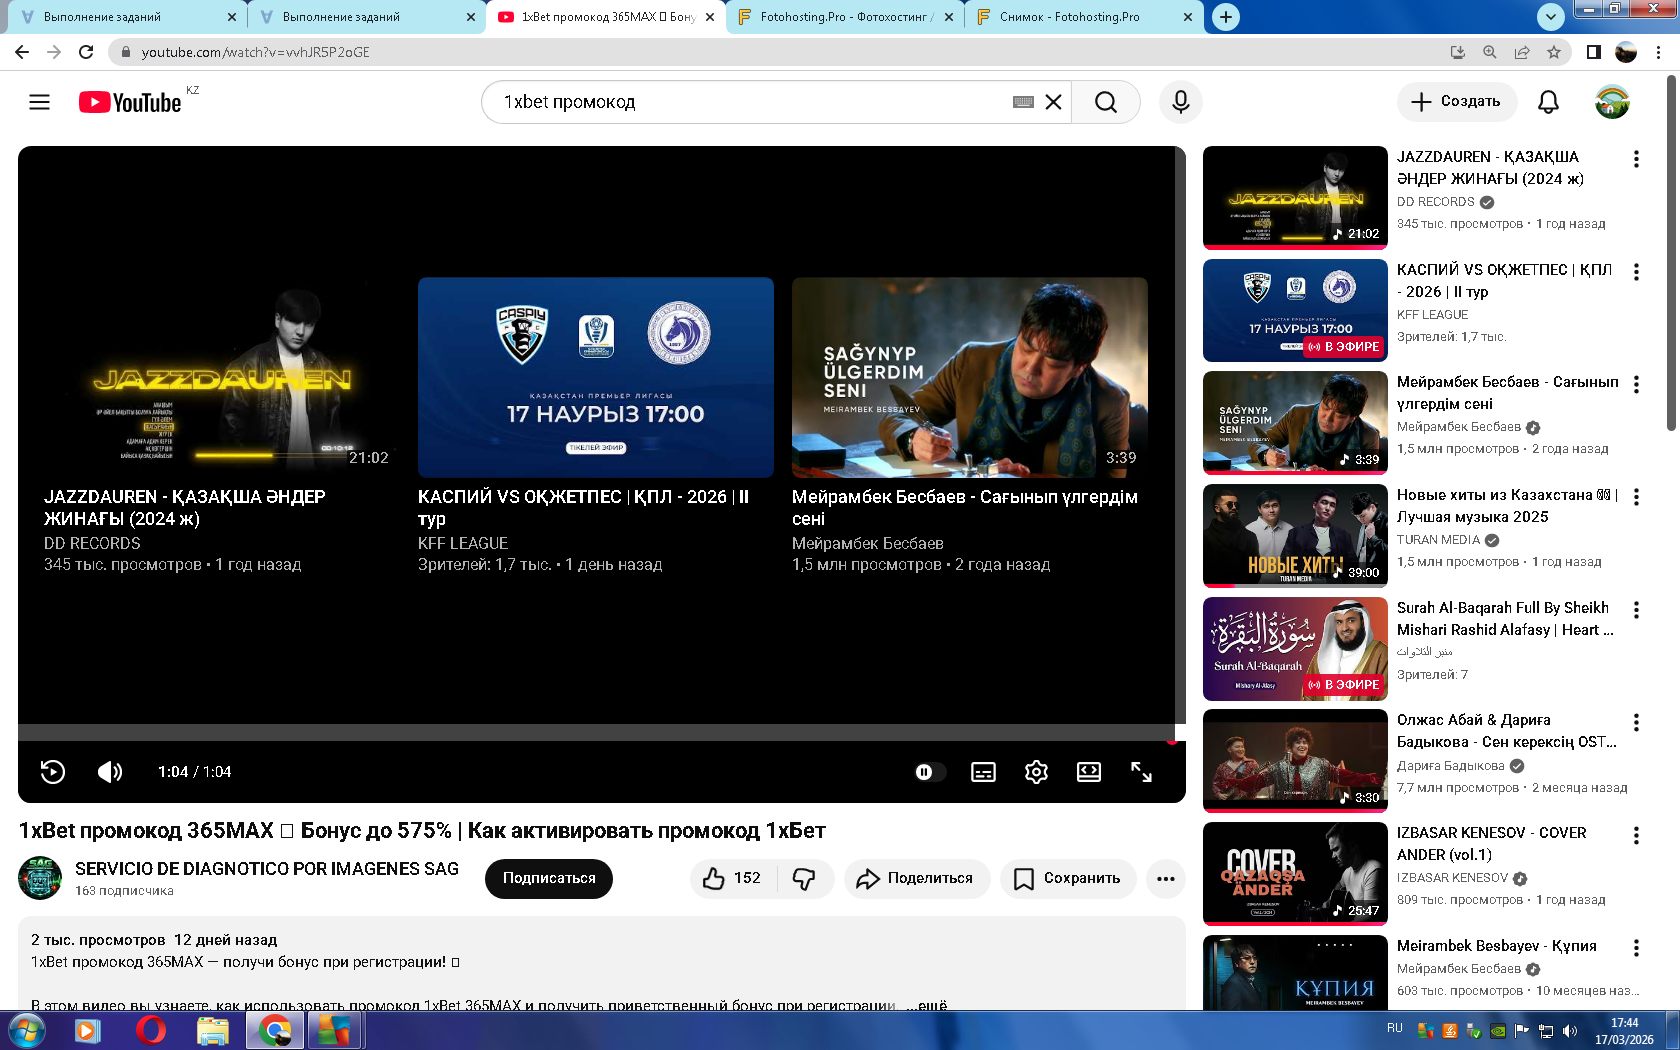Launch Opera from the taskbar
The image size is (1680, 1050).
pyautogui.click(x=151, y=1030)
